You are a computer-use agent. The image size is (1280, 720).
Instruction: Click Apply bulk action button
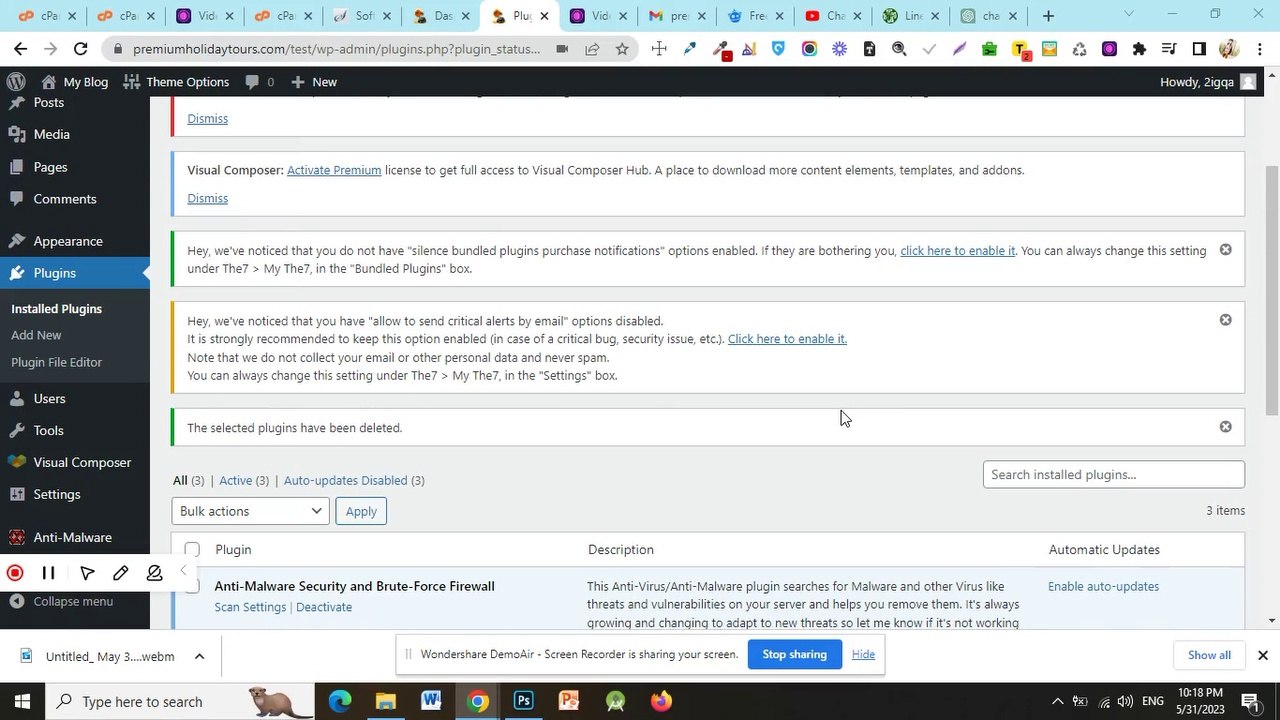361,511
